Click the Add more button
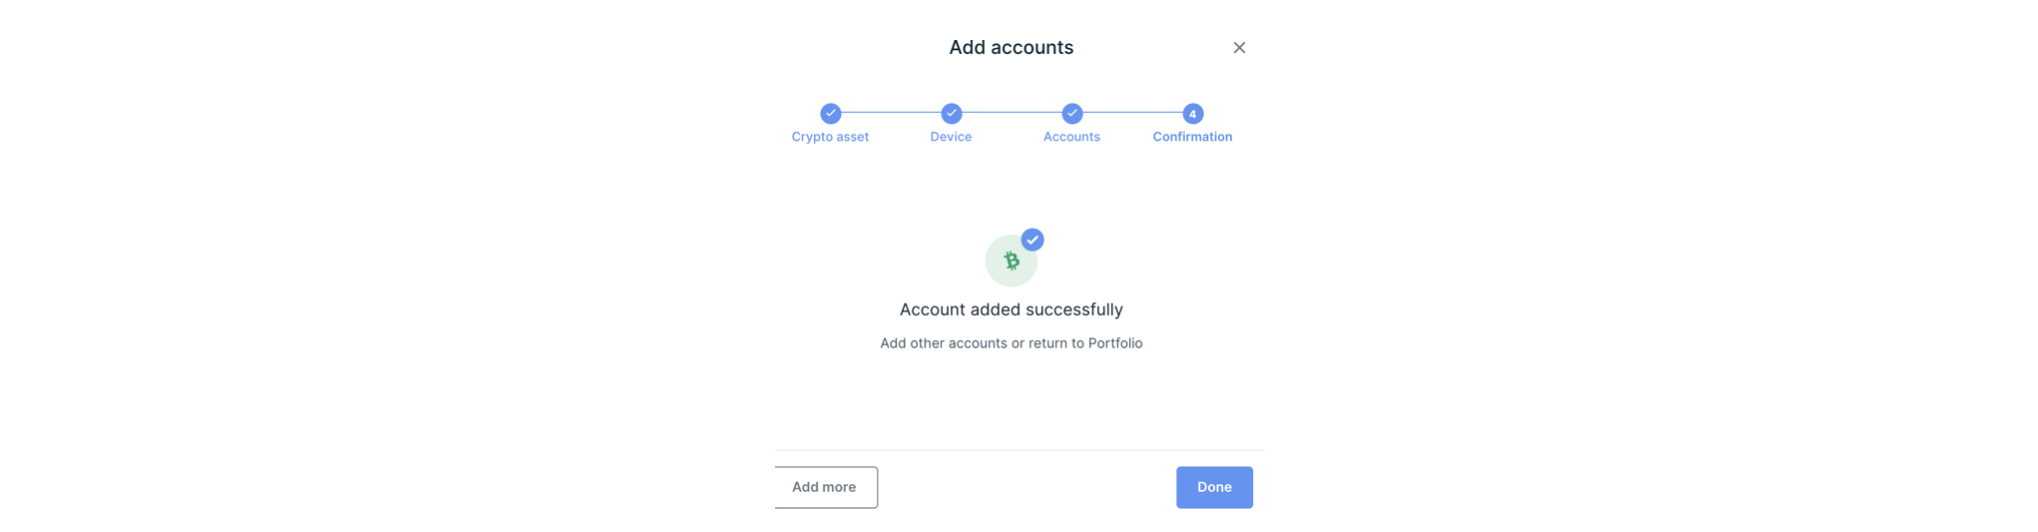The height and width of the screenshot is (532, 2038). (x=826, y=487)
